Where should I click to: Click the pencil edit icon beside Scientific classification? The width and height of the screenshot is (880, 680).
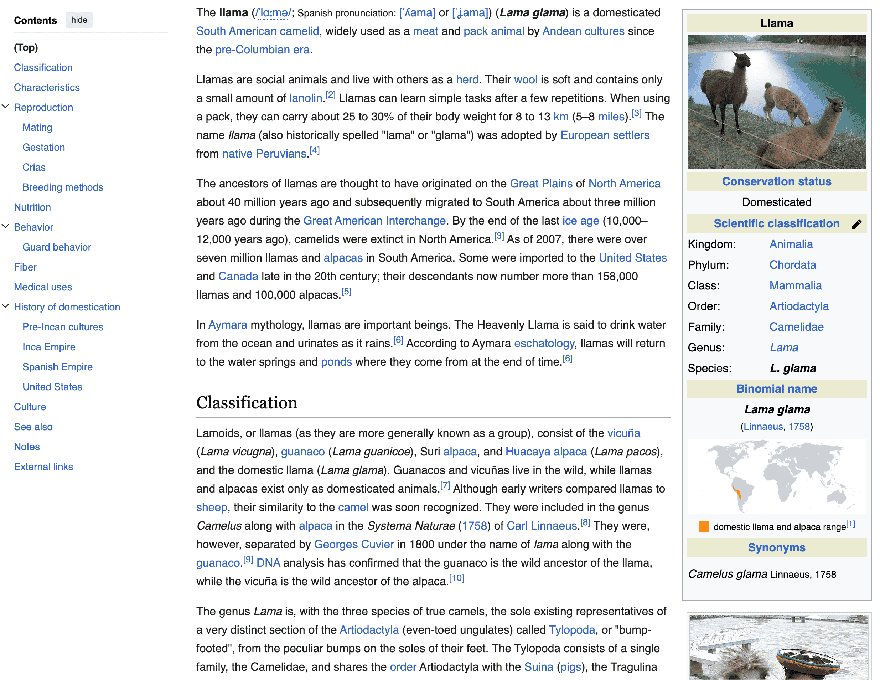856,225
